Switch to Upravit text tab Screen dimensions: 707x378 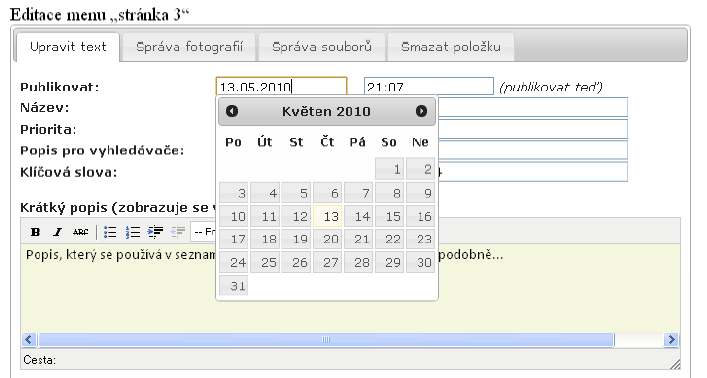coord(68,47)
